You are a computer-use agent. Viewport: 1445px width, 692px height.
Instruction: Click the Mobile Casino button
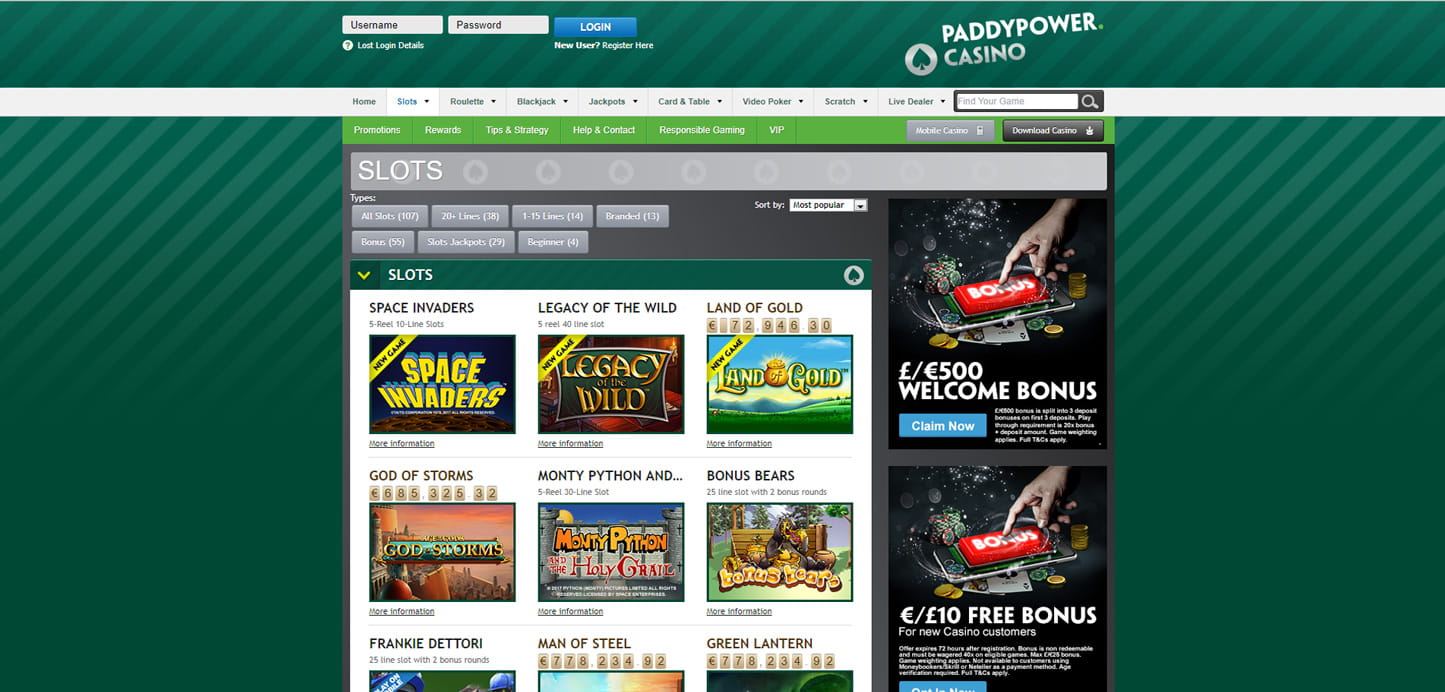pyautogui.click(x=950, y=130)
